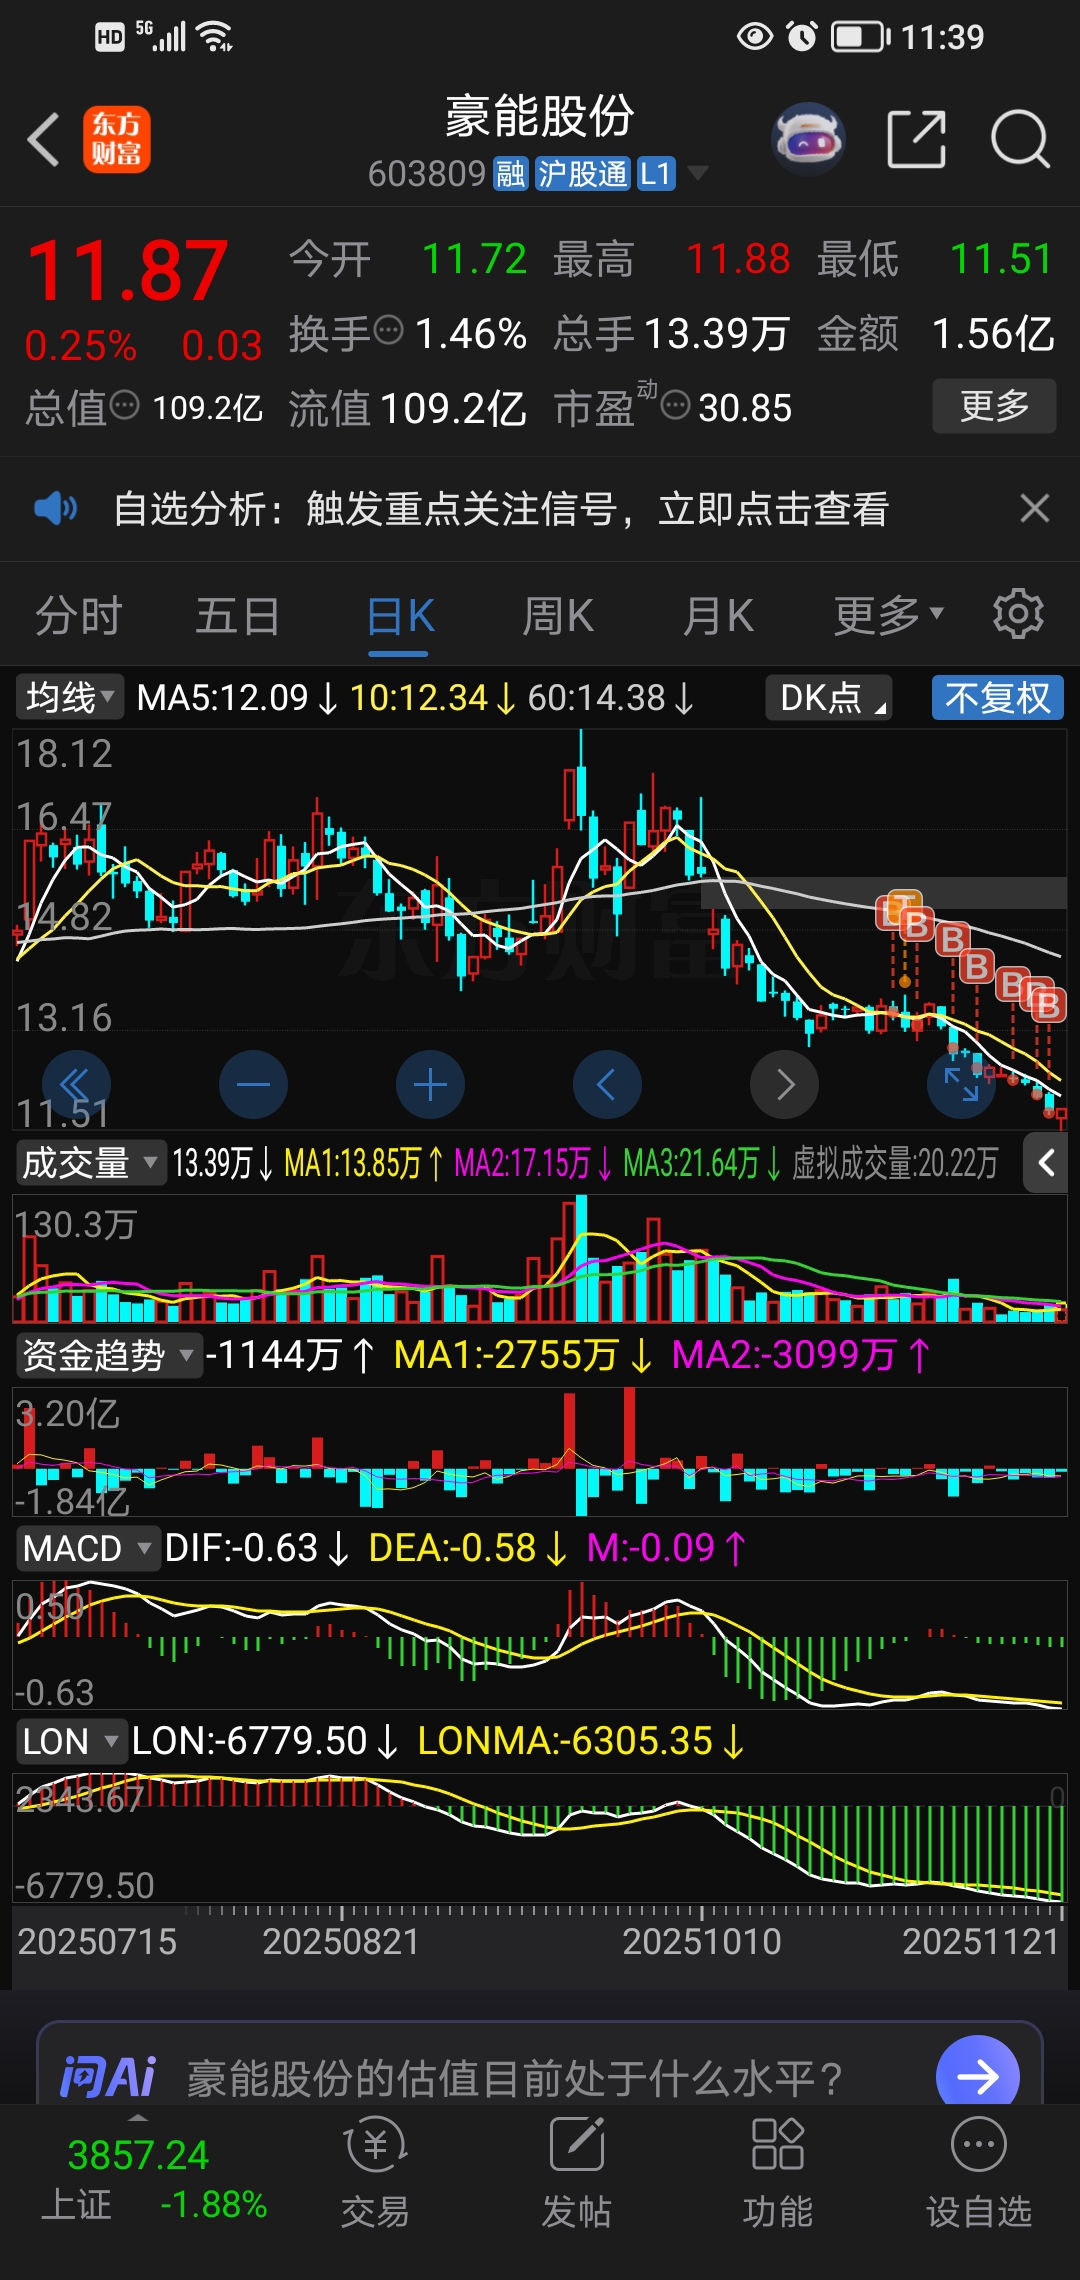Screen dimensions: 1080x2280
Task: Open the 上证 index ticker
Action: [x=154, y=2179]
